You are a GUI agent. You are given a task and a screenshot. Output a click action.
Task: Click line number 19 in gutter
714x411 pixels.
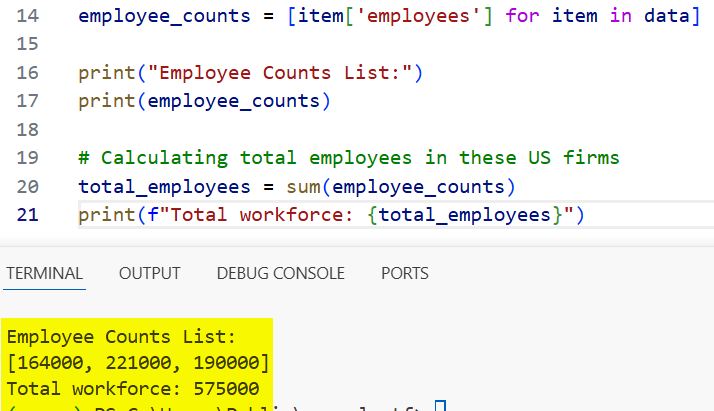pyautogui.click(x=28, y=158)
